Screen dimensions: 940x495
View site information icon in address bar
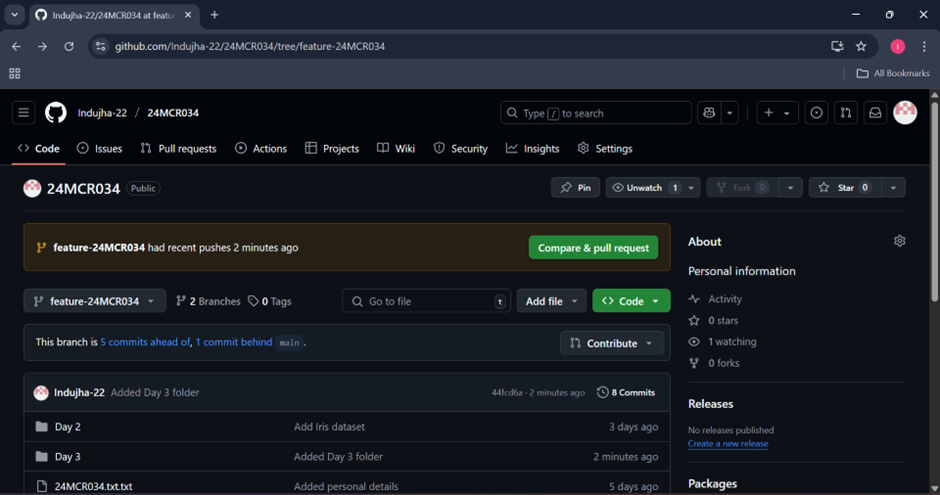click(x=101, y=46)
